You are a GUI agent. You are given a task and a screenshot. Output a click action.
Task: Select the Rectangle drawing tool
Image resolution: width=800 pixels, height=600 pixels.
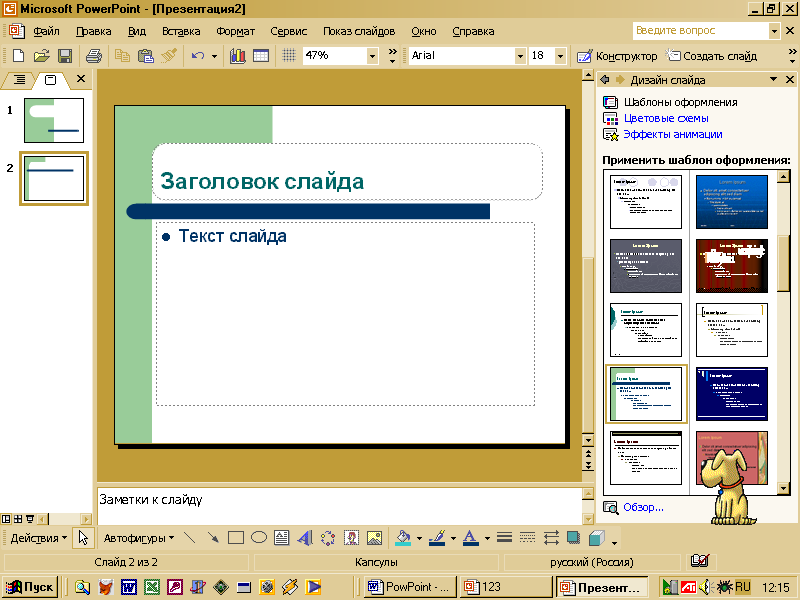pyautogui.click(x=236, y=538)
